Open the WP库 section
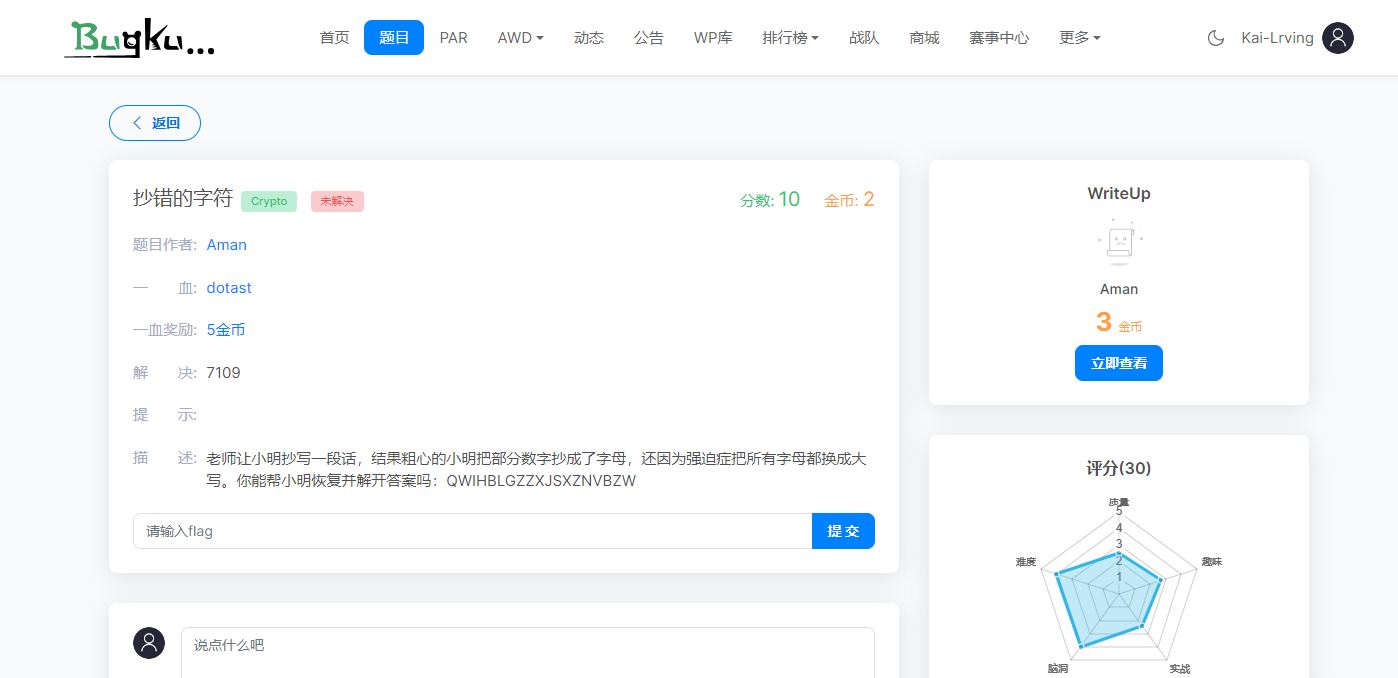1398x678 pixels. pyautogui.click(x=713, y=37)
